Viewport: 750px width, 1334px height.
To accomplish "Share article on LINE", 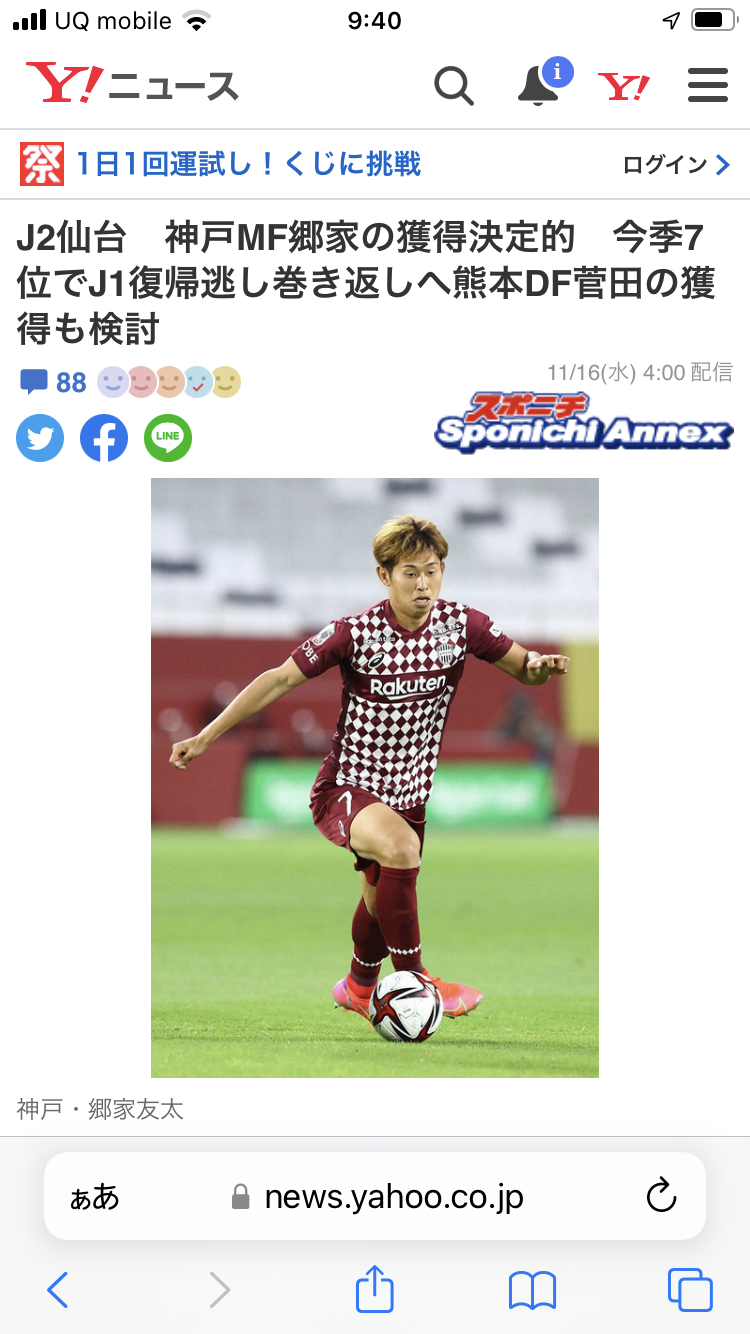I will pos(168,438).
